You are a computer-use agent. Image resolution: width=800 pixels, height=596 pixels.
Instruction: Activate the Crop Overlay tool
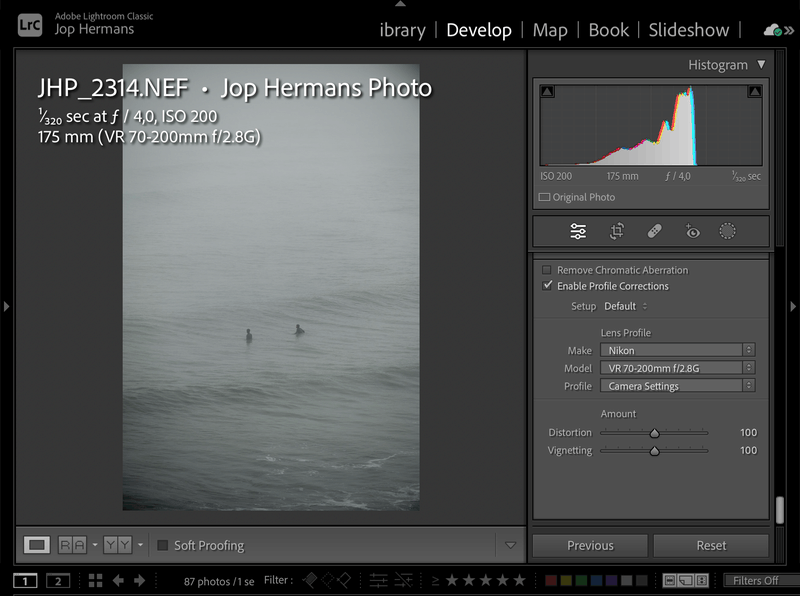tap(617, 231)
